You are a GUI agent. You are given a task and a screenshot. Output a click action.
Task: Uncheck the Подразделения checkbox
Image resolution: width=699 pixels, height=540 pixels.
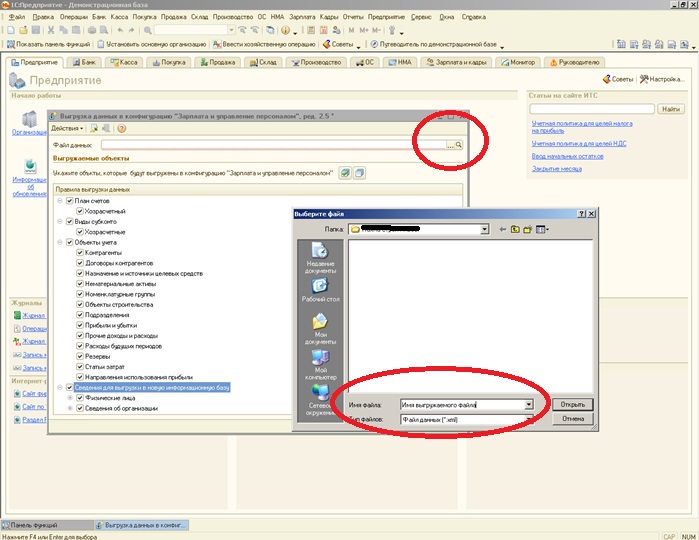80,315
